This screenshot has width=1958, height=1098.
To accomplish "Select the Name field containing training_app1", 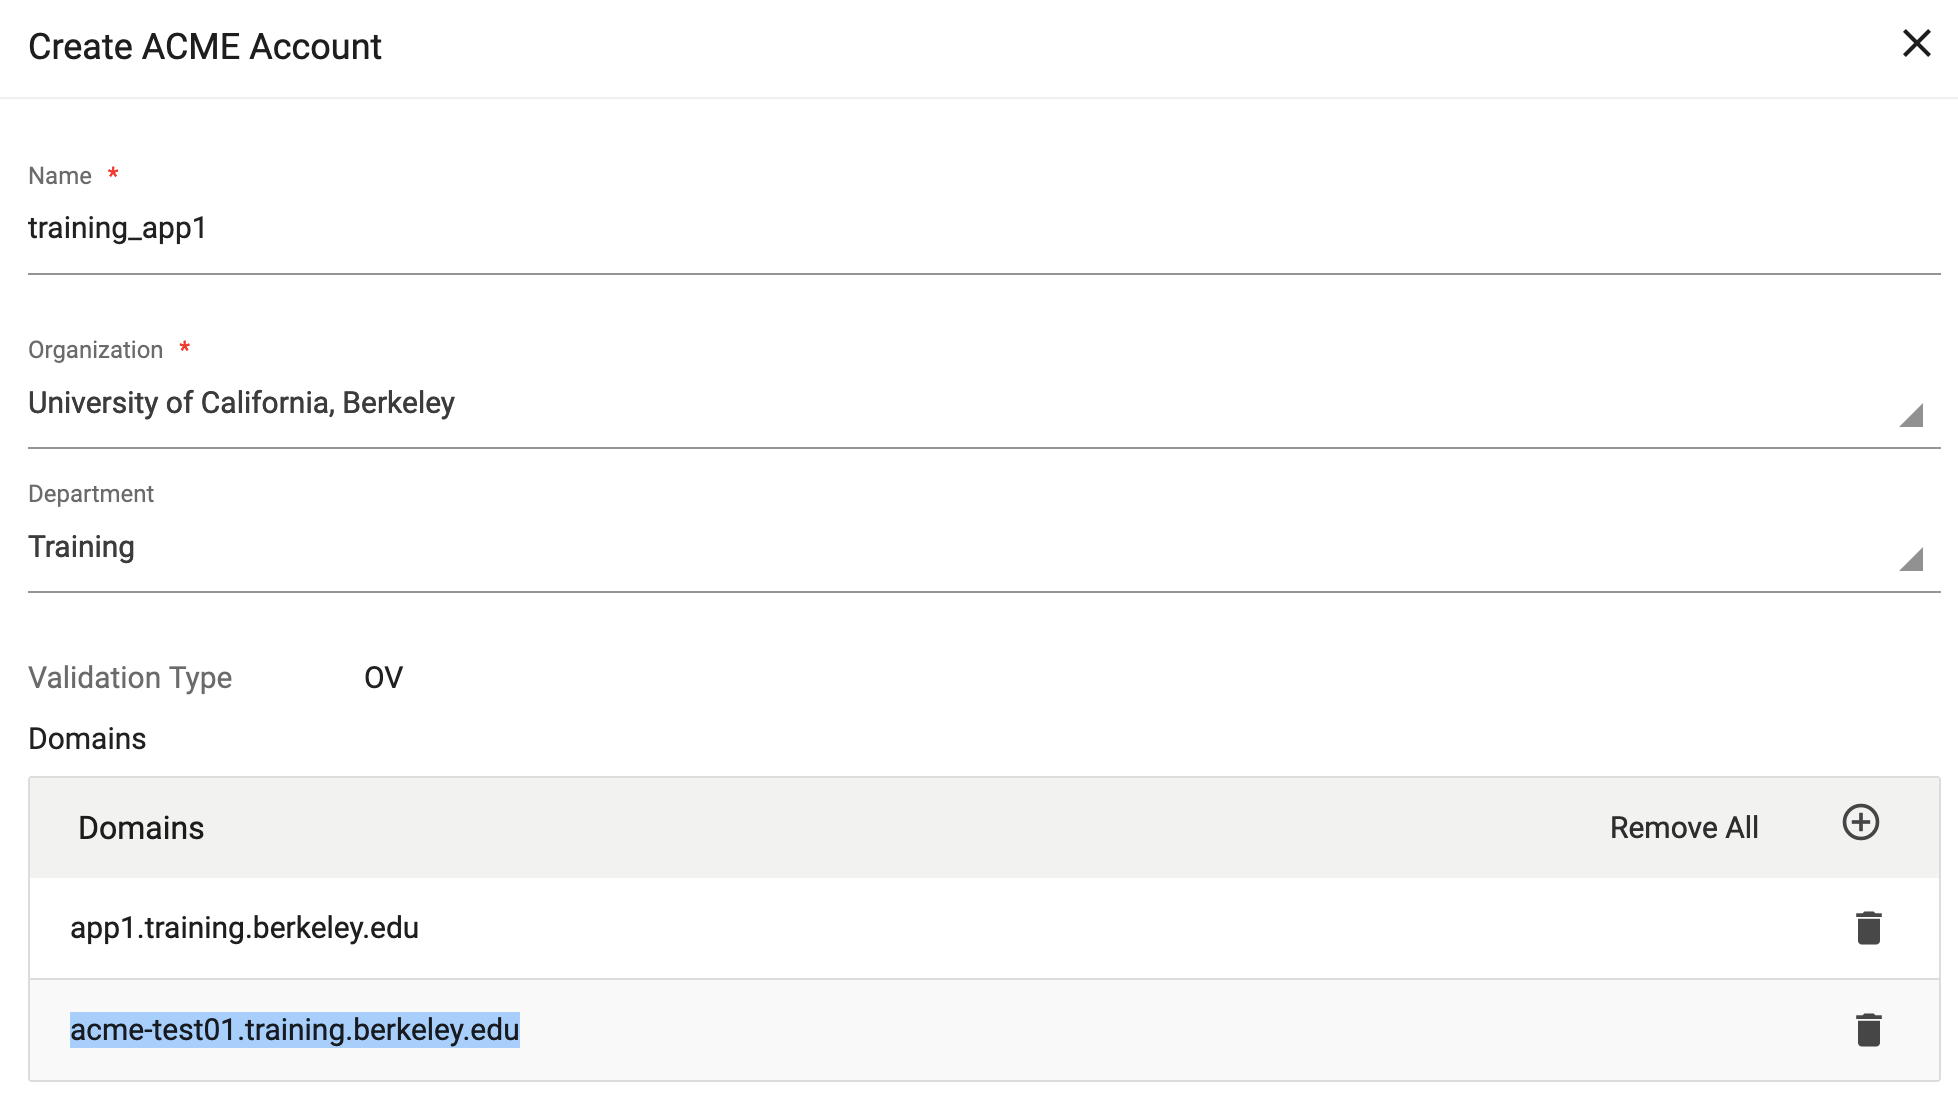I will click(118, 228).
